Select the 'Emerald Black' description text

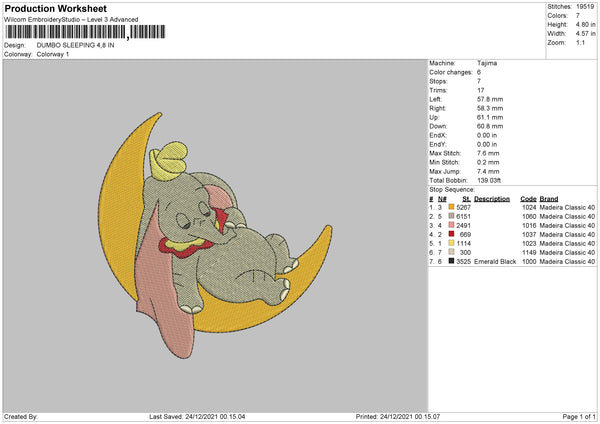(x=495, y=261)
